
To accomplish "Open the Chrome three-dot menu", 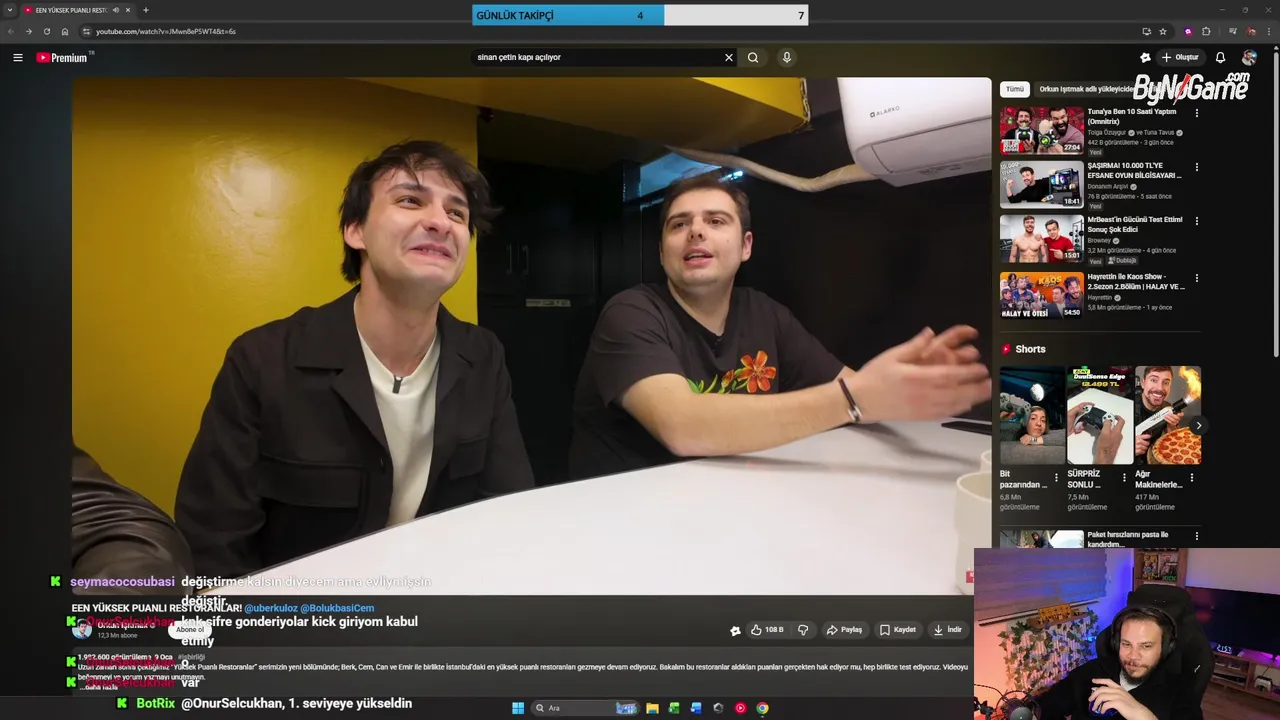I will click(x=1269, y=31).
